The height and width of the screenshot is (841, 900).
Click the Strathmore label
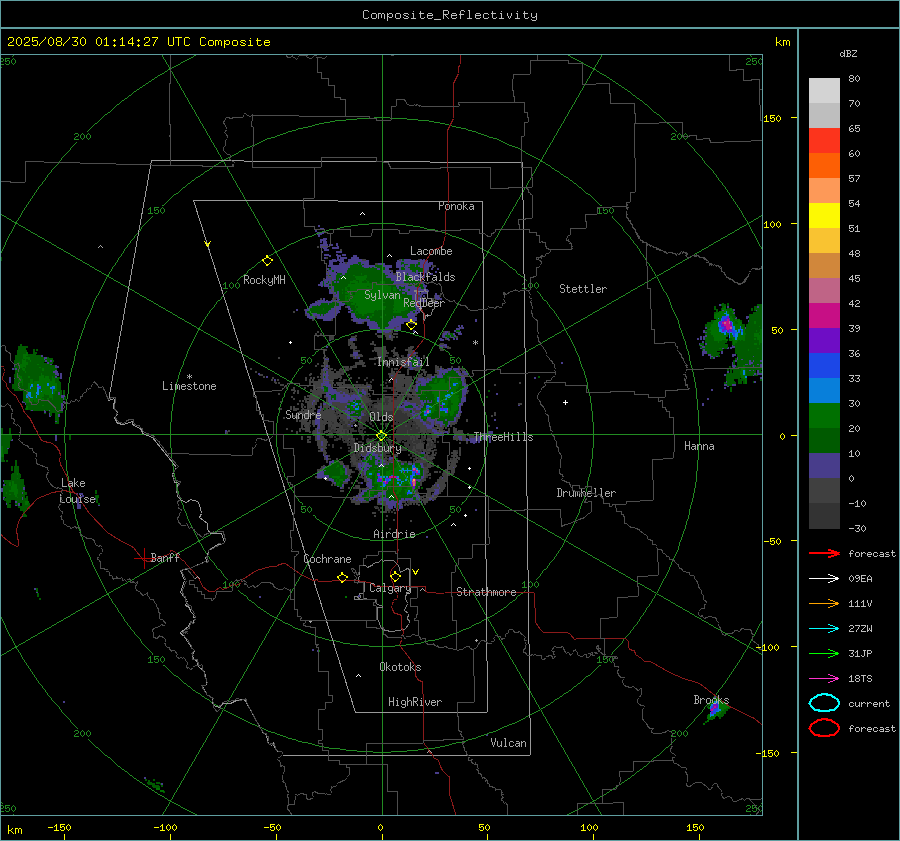486,592
